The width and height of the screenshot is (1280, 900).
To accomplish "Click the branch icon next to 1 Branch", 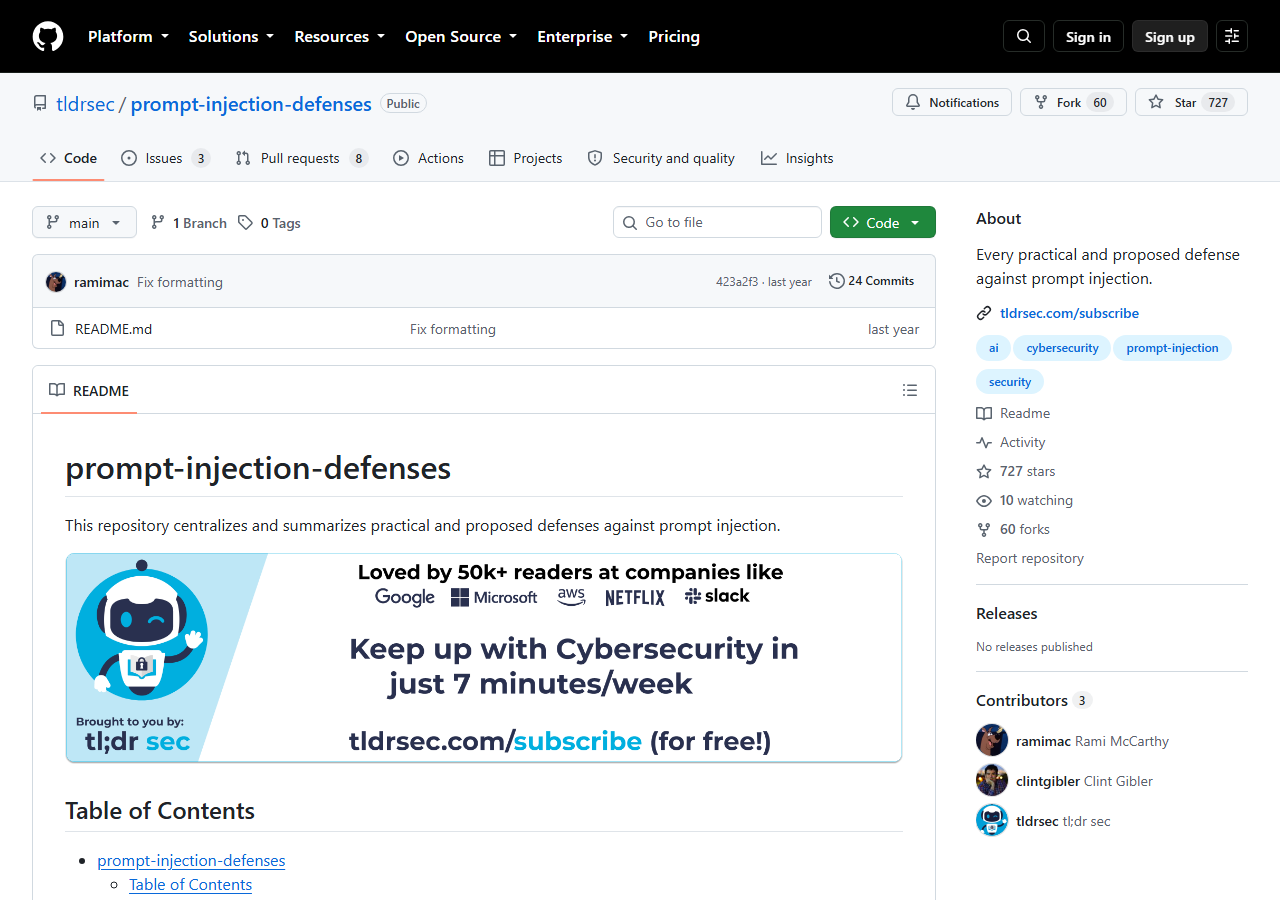I will [157, 223].
